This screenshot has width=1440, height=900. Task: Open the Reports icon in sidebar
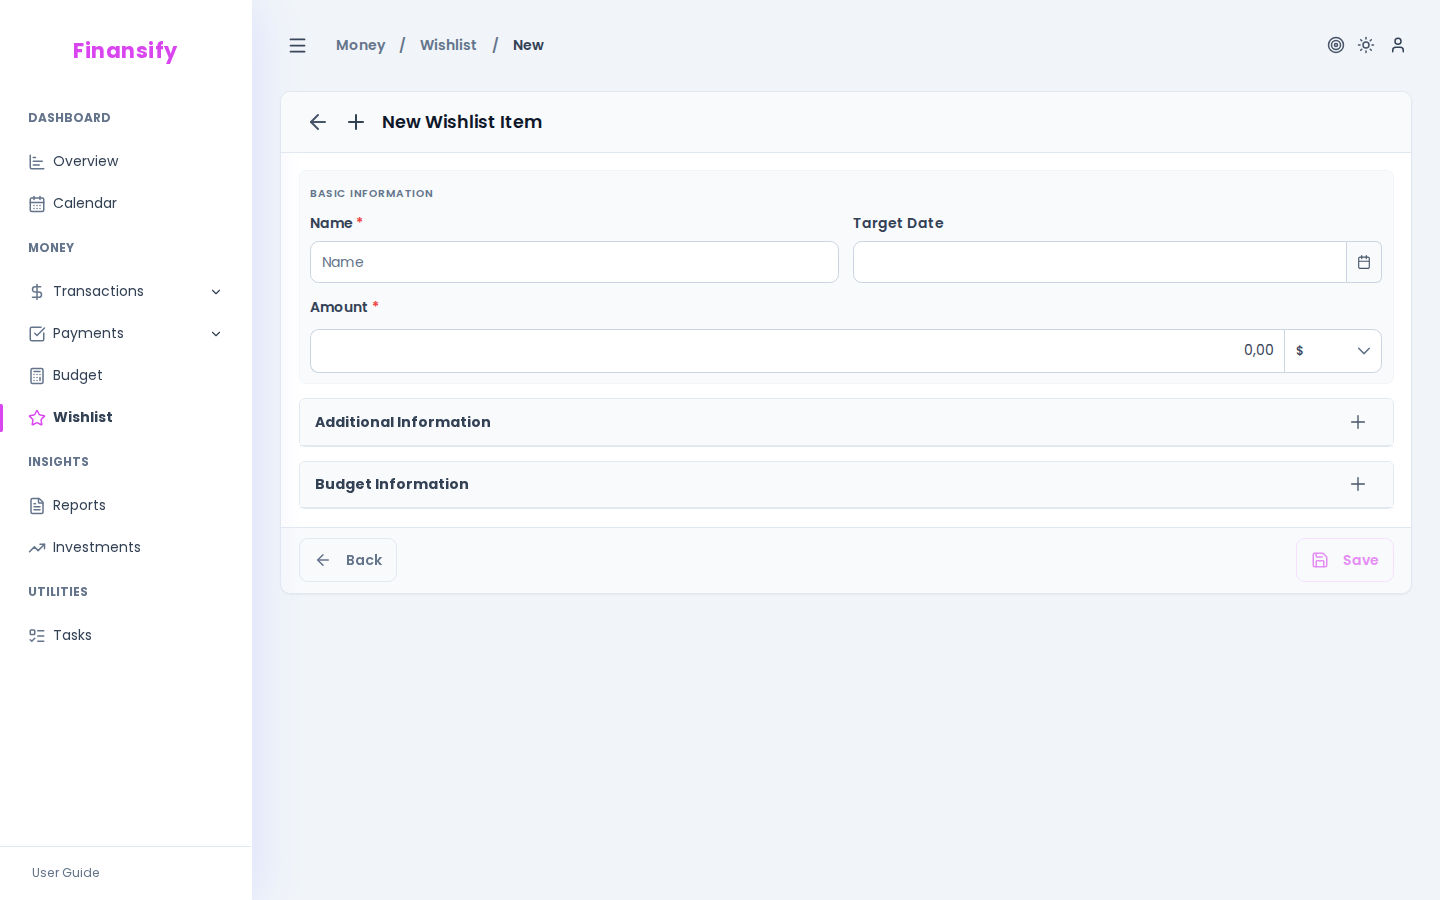37,505
